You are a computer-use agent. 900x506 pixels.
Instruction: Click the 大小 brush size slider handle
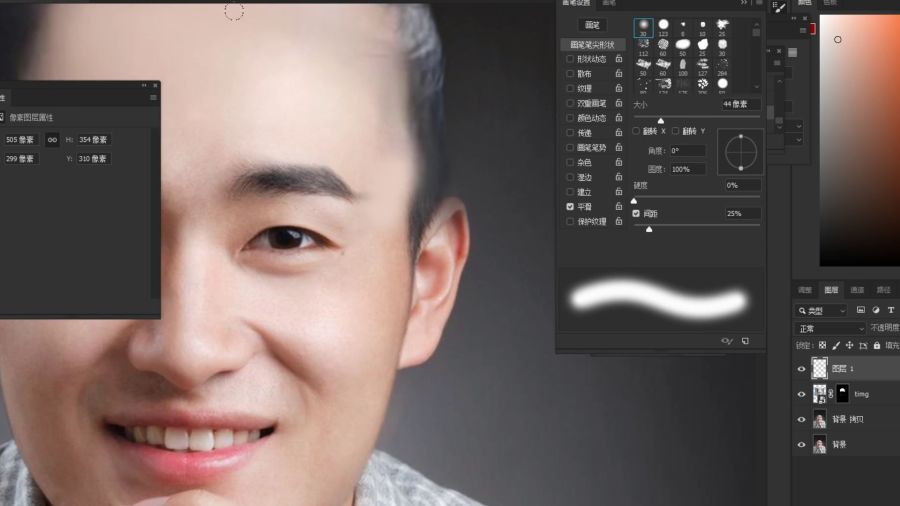pos(660,120)
